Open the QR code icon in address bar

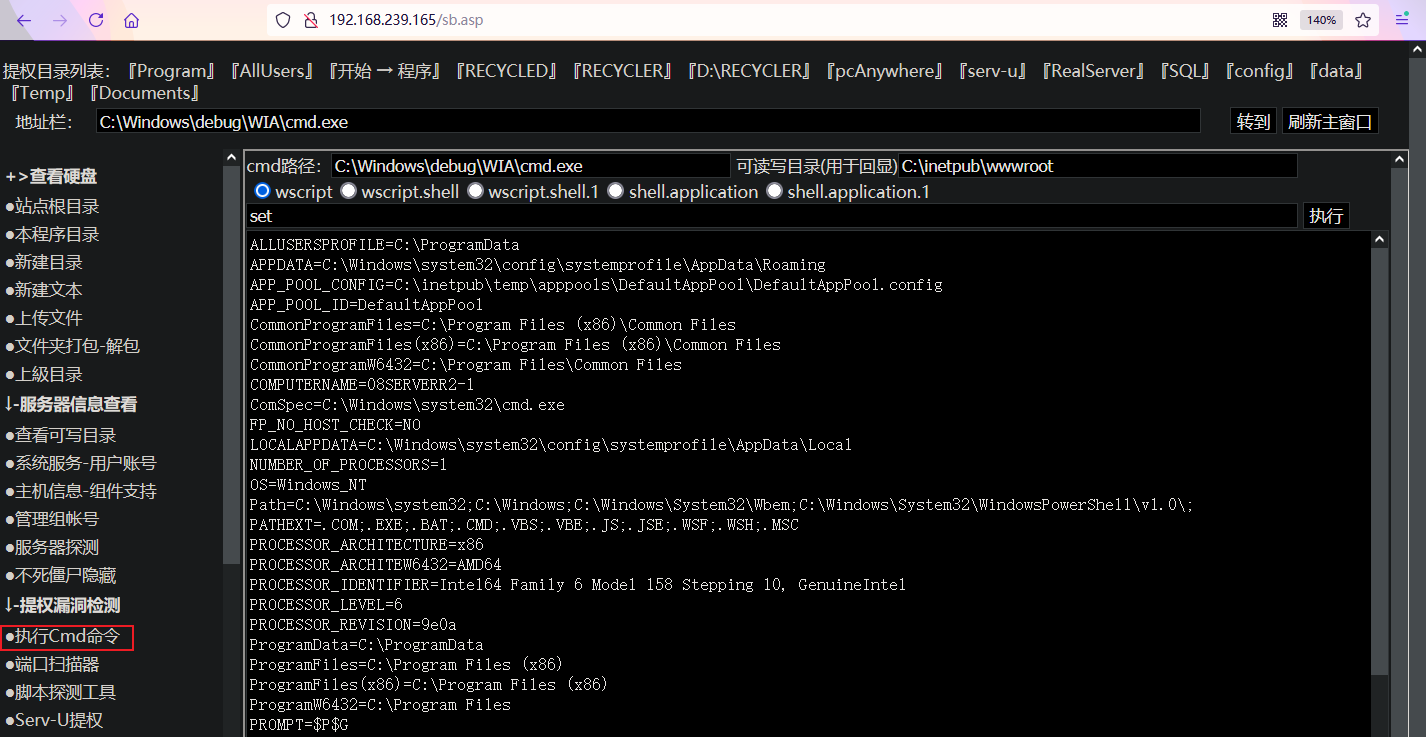(1280, 20)
